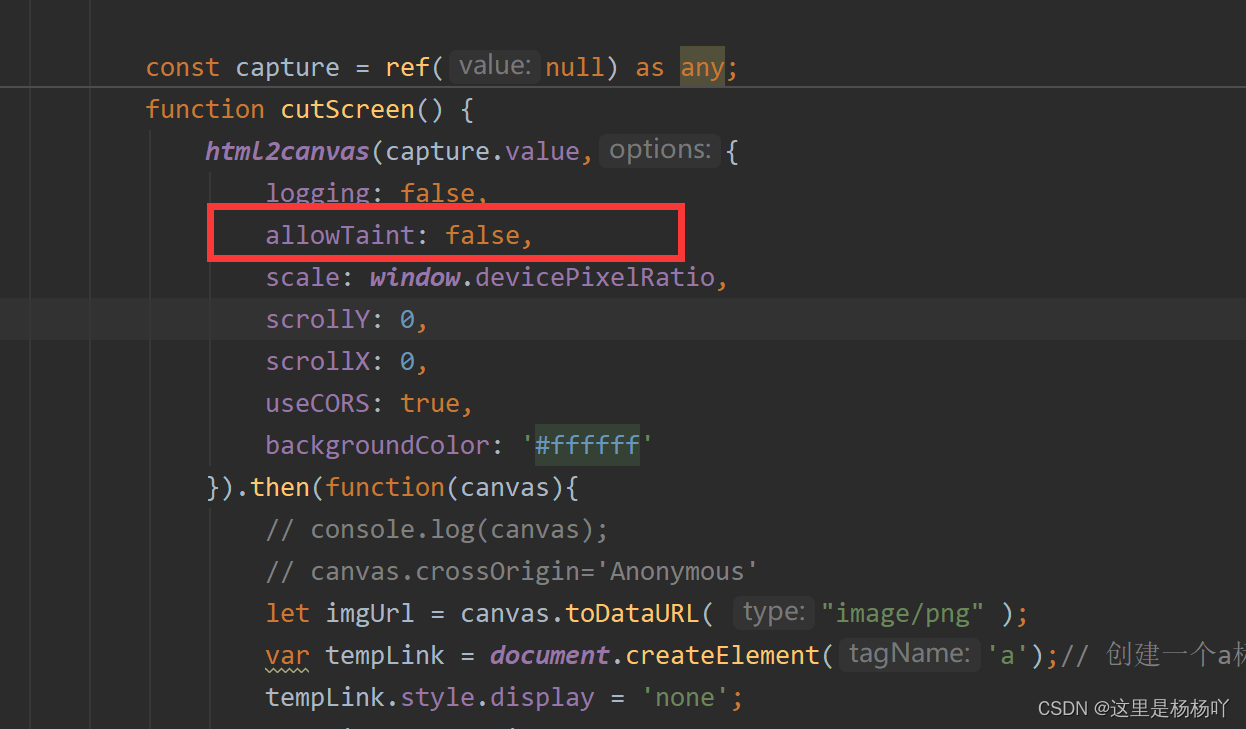This screenshot has height=729, width=1246.
Task: Select the highlighted "any" type annotation
Action: [700, 66]
